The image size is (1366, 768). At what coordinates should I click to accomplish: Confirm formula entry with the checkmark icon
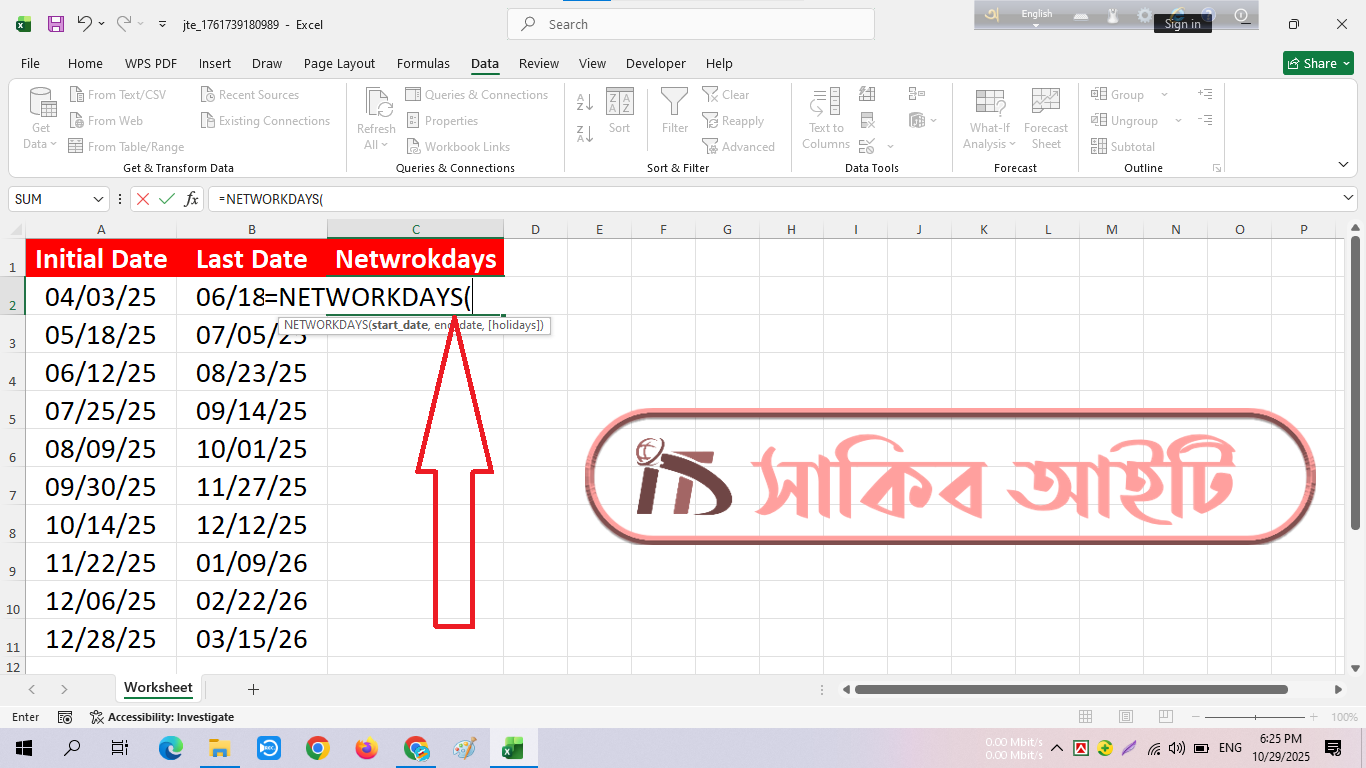click(x=166, y=199)
